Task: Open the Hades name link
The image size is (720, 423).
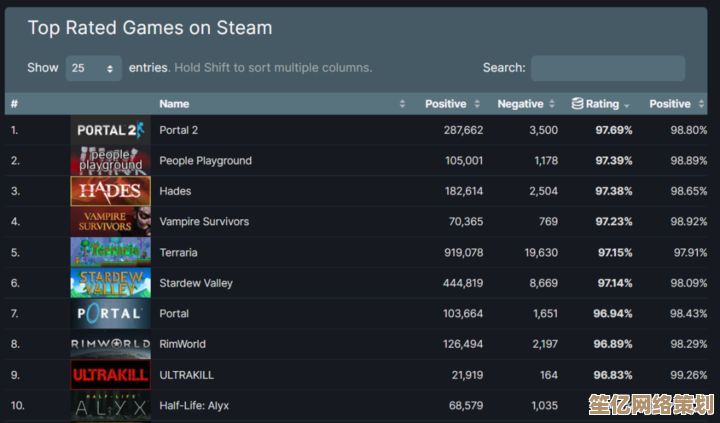Action: click(x=175, y=191)
